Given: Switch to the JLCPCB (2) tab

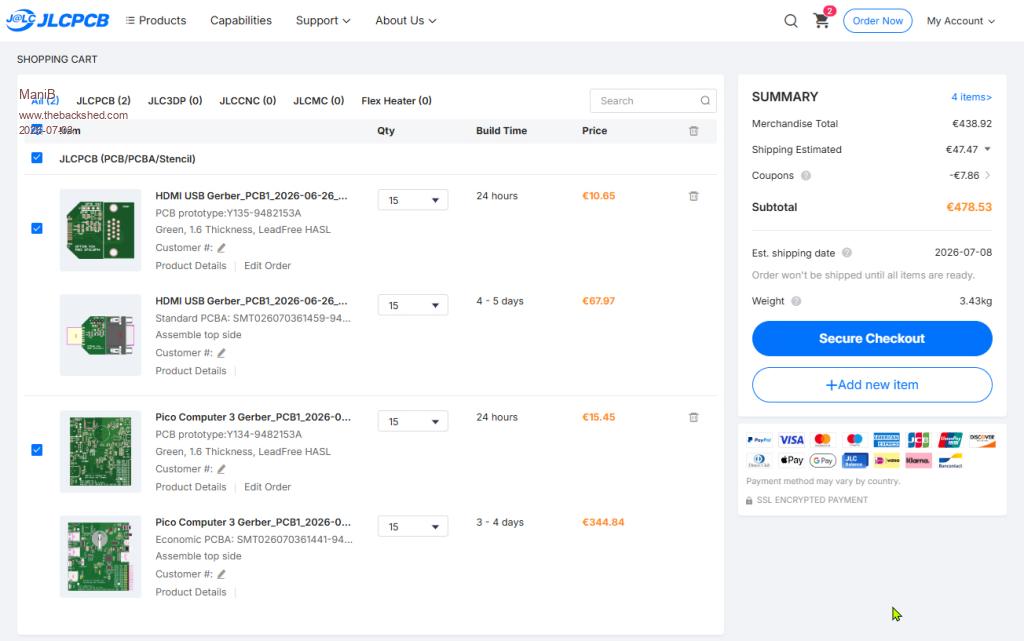Looking at the screenshot, I should coord(103,101).
